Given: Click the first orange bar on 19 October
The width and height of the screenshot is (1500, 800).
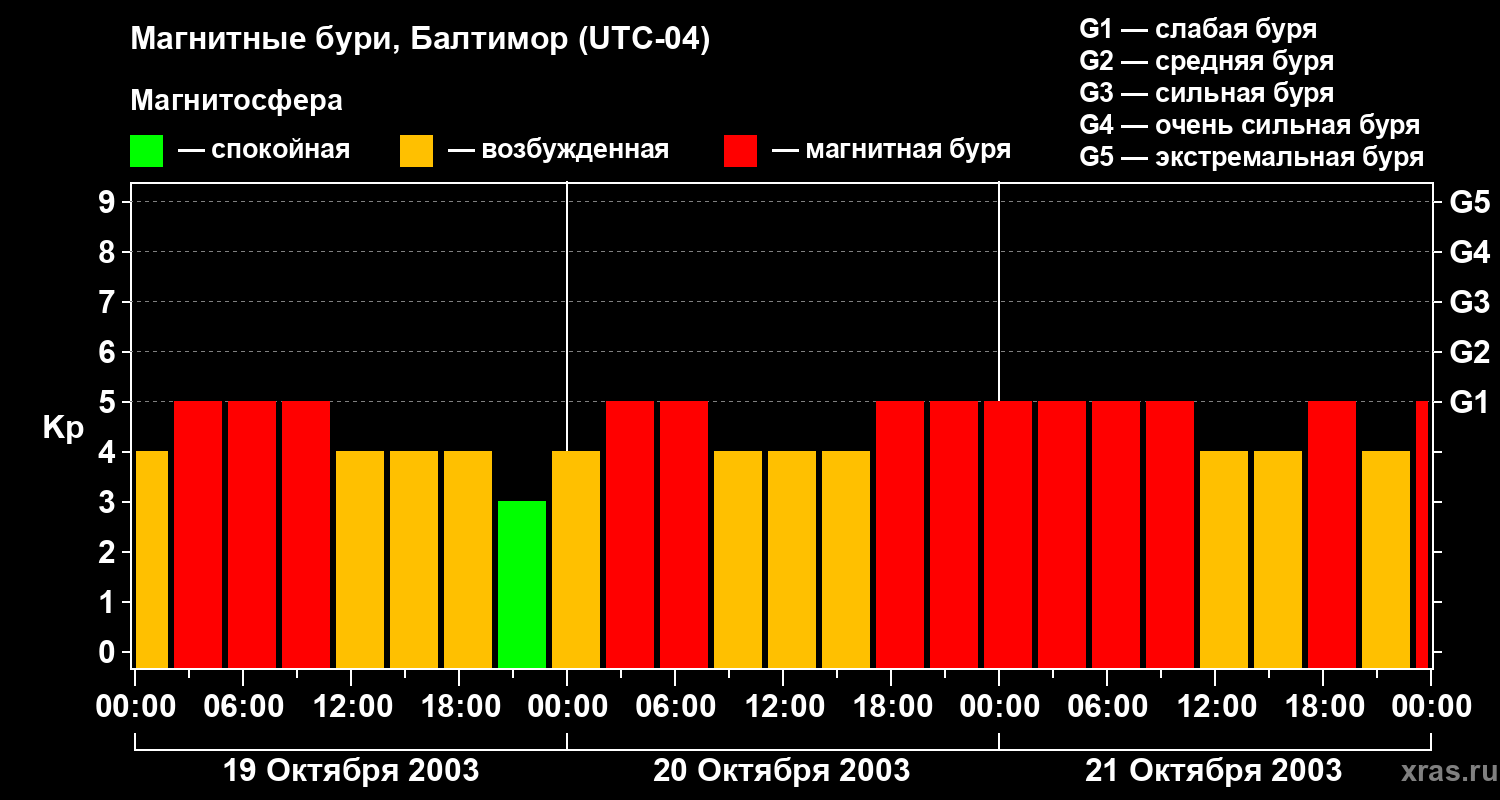Looking at the screenshot, I should point(152,559).
